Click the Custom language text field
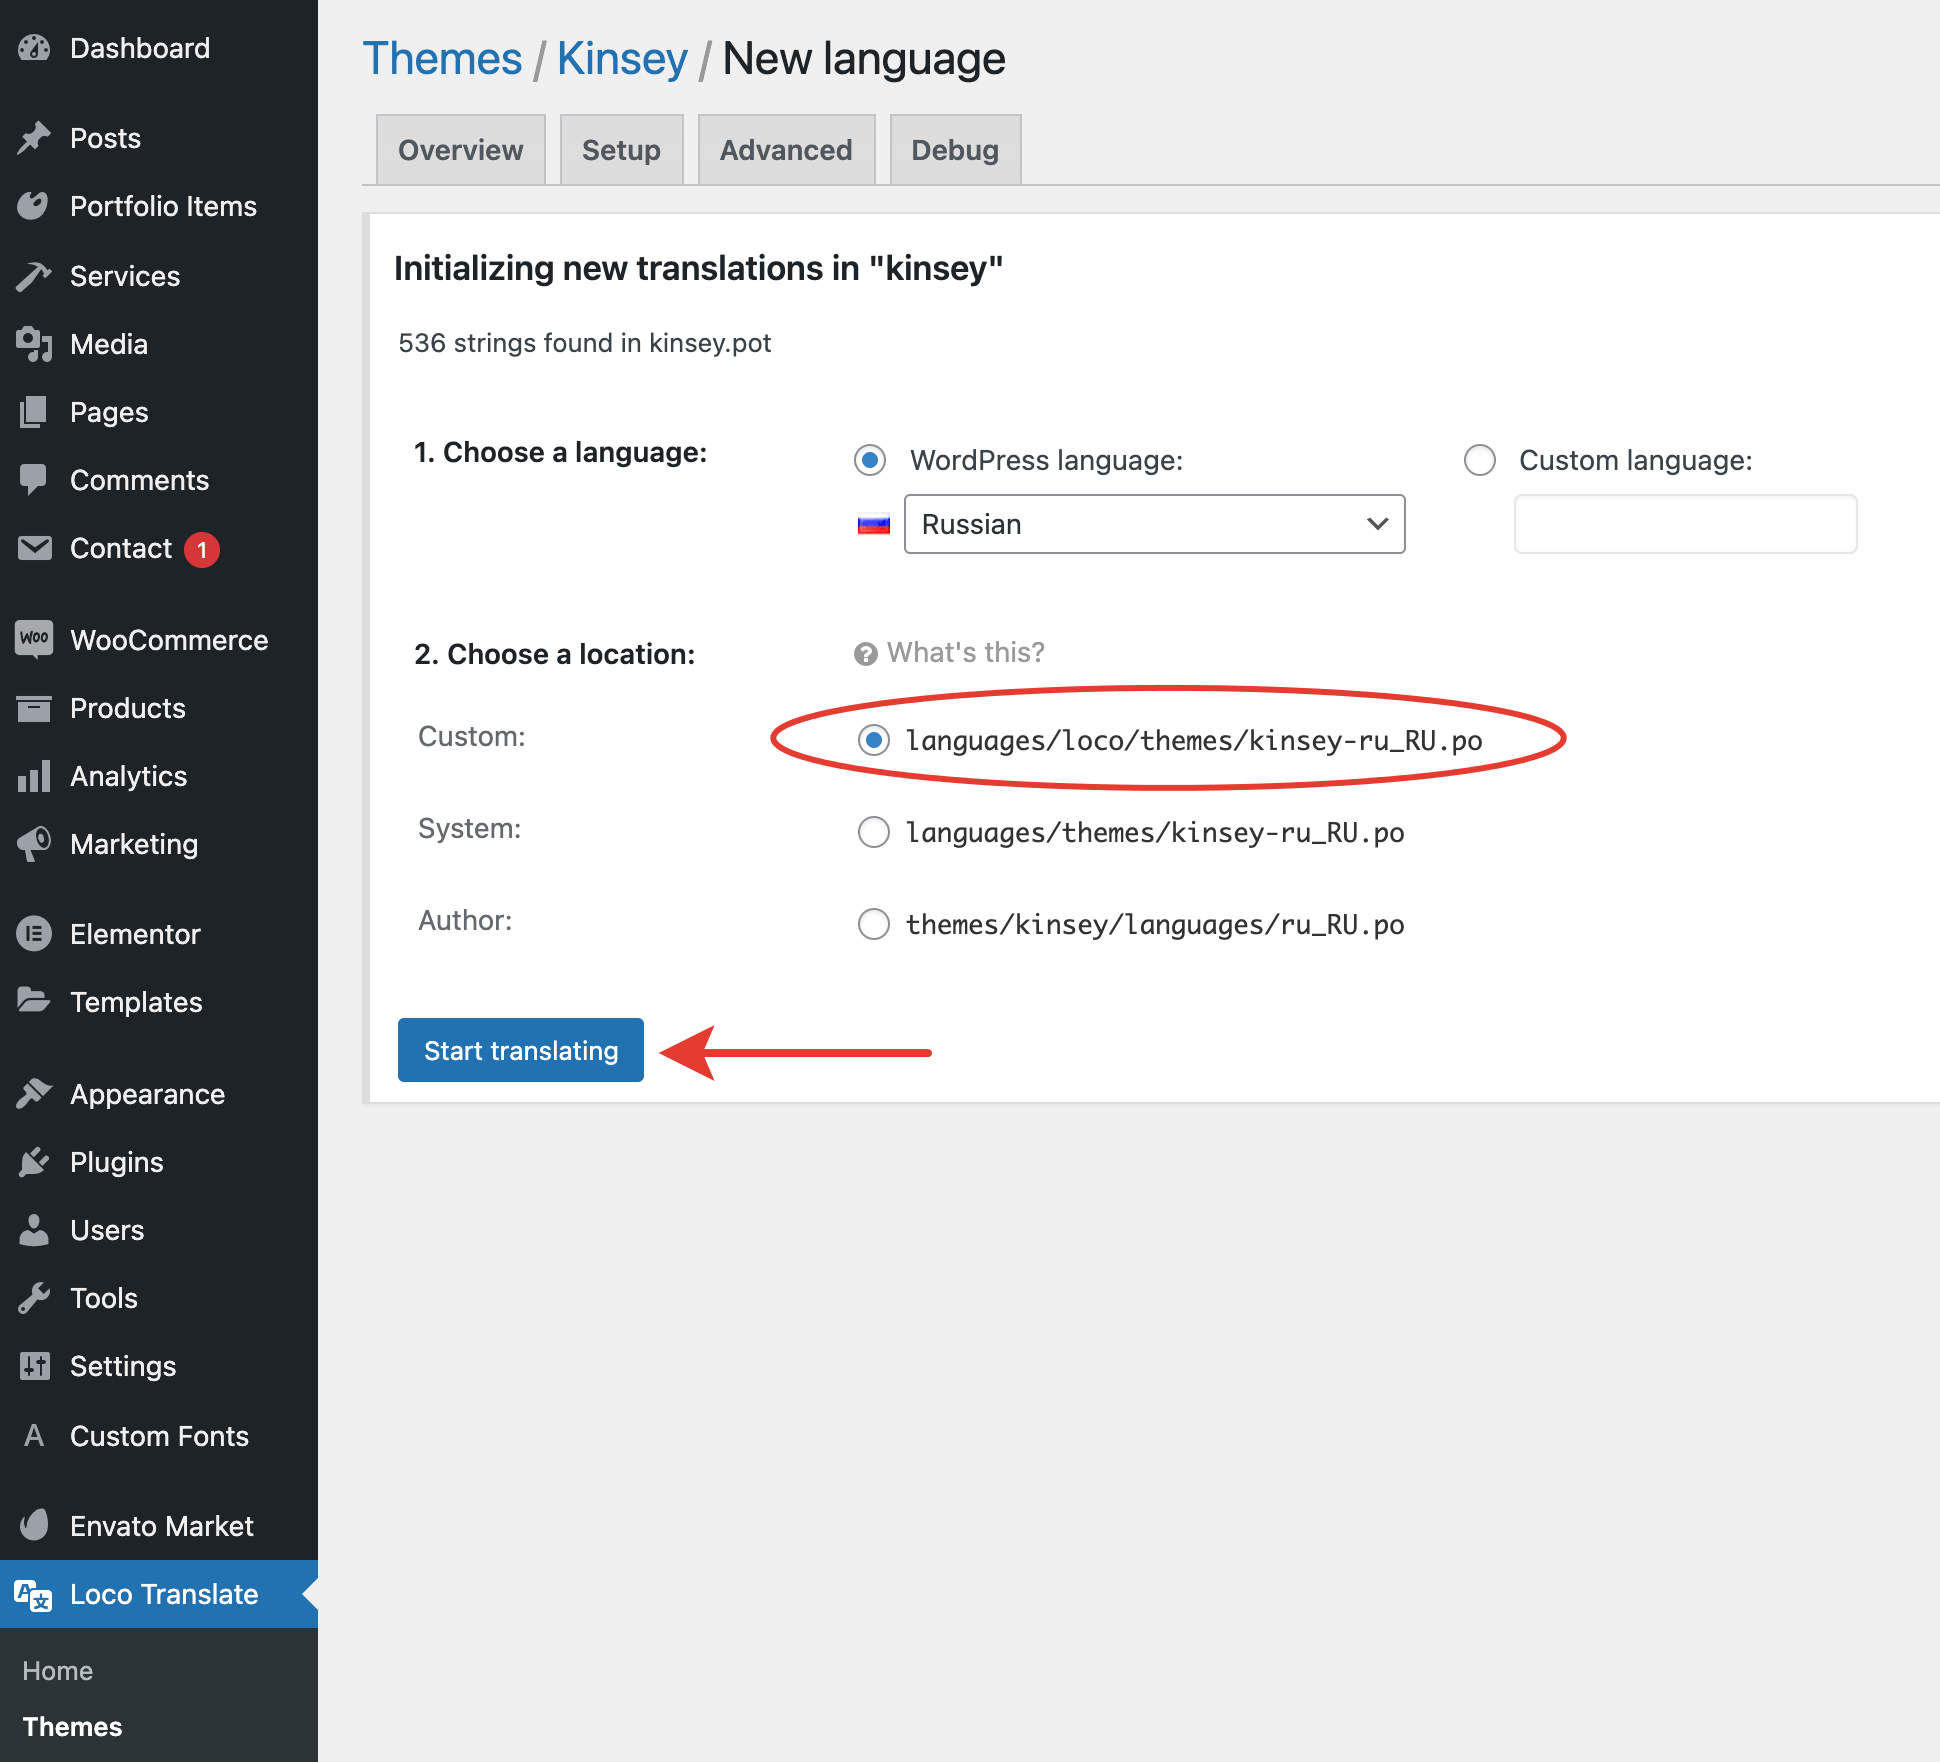1940x1762 pixels. [1685, 524]
